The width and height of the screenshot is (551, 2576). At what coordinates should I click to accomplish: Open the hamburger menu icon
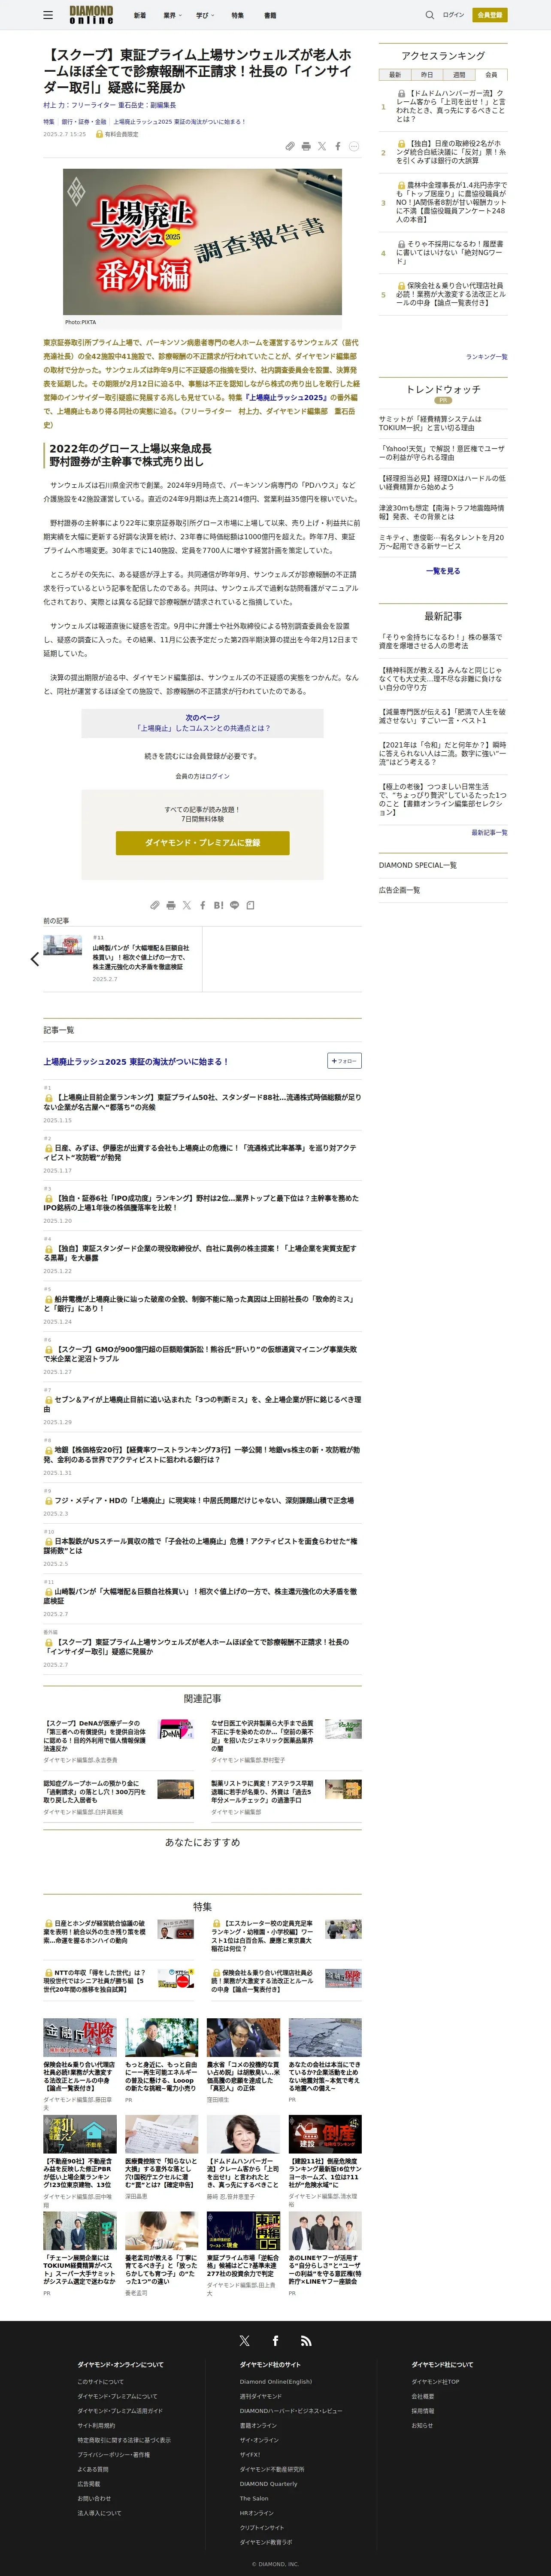48,15
